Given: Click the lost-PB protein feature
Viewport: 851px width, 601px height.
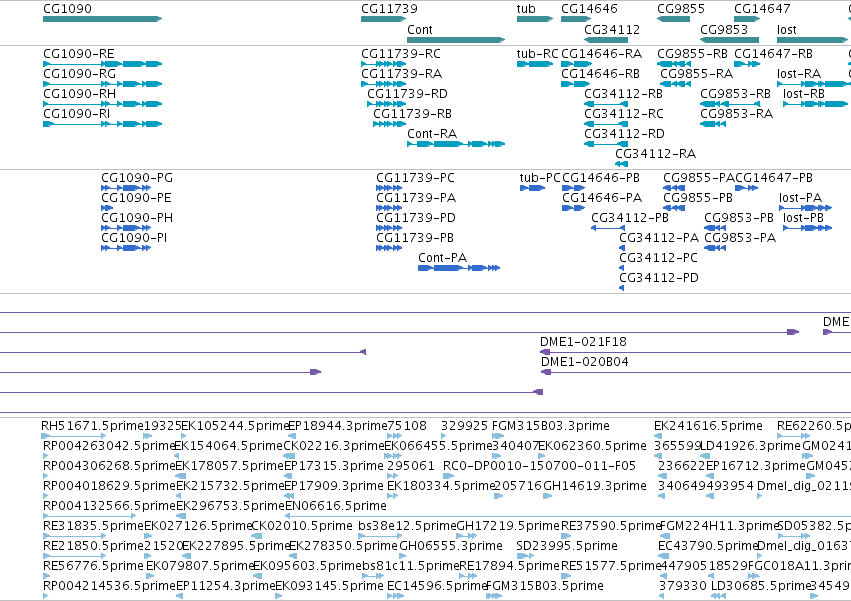Looking at the screenshot, I should tap(808, 228).
